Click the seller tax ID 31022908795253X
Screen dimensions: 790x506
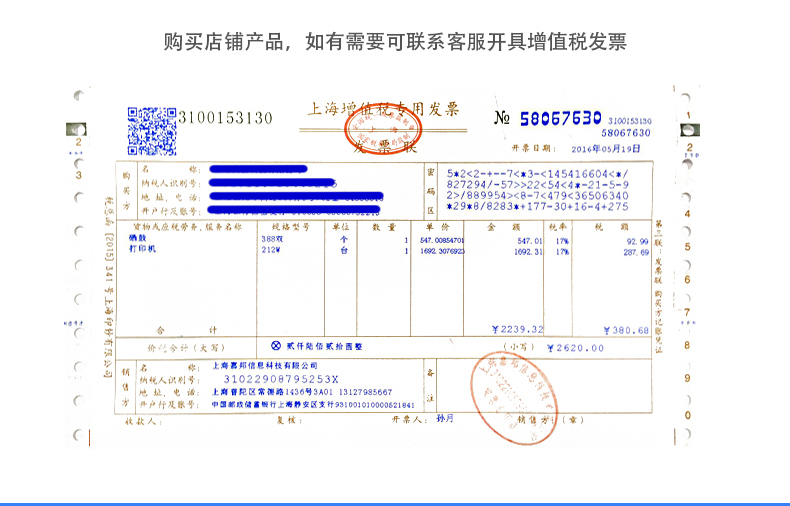(281, 379)
